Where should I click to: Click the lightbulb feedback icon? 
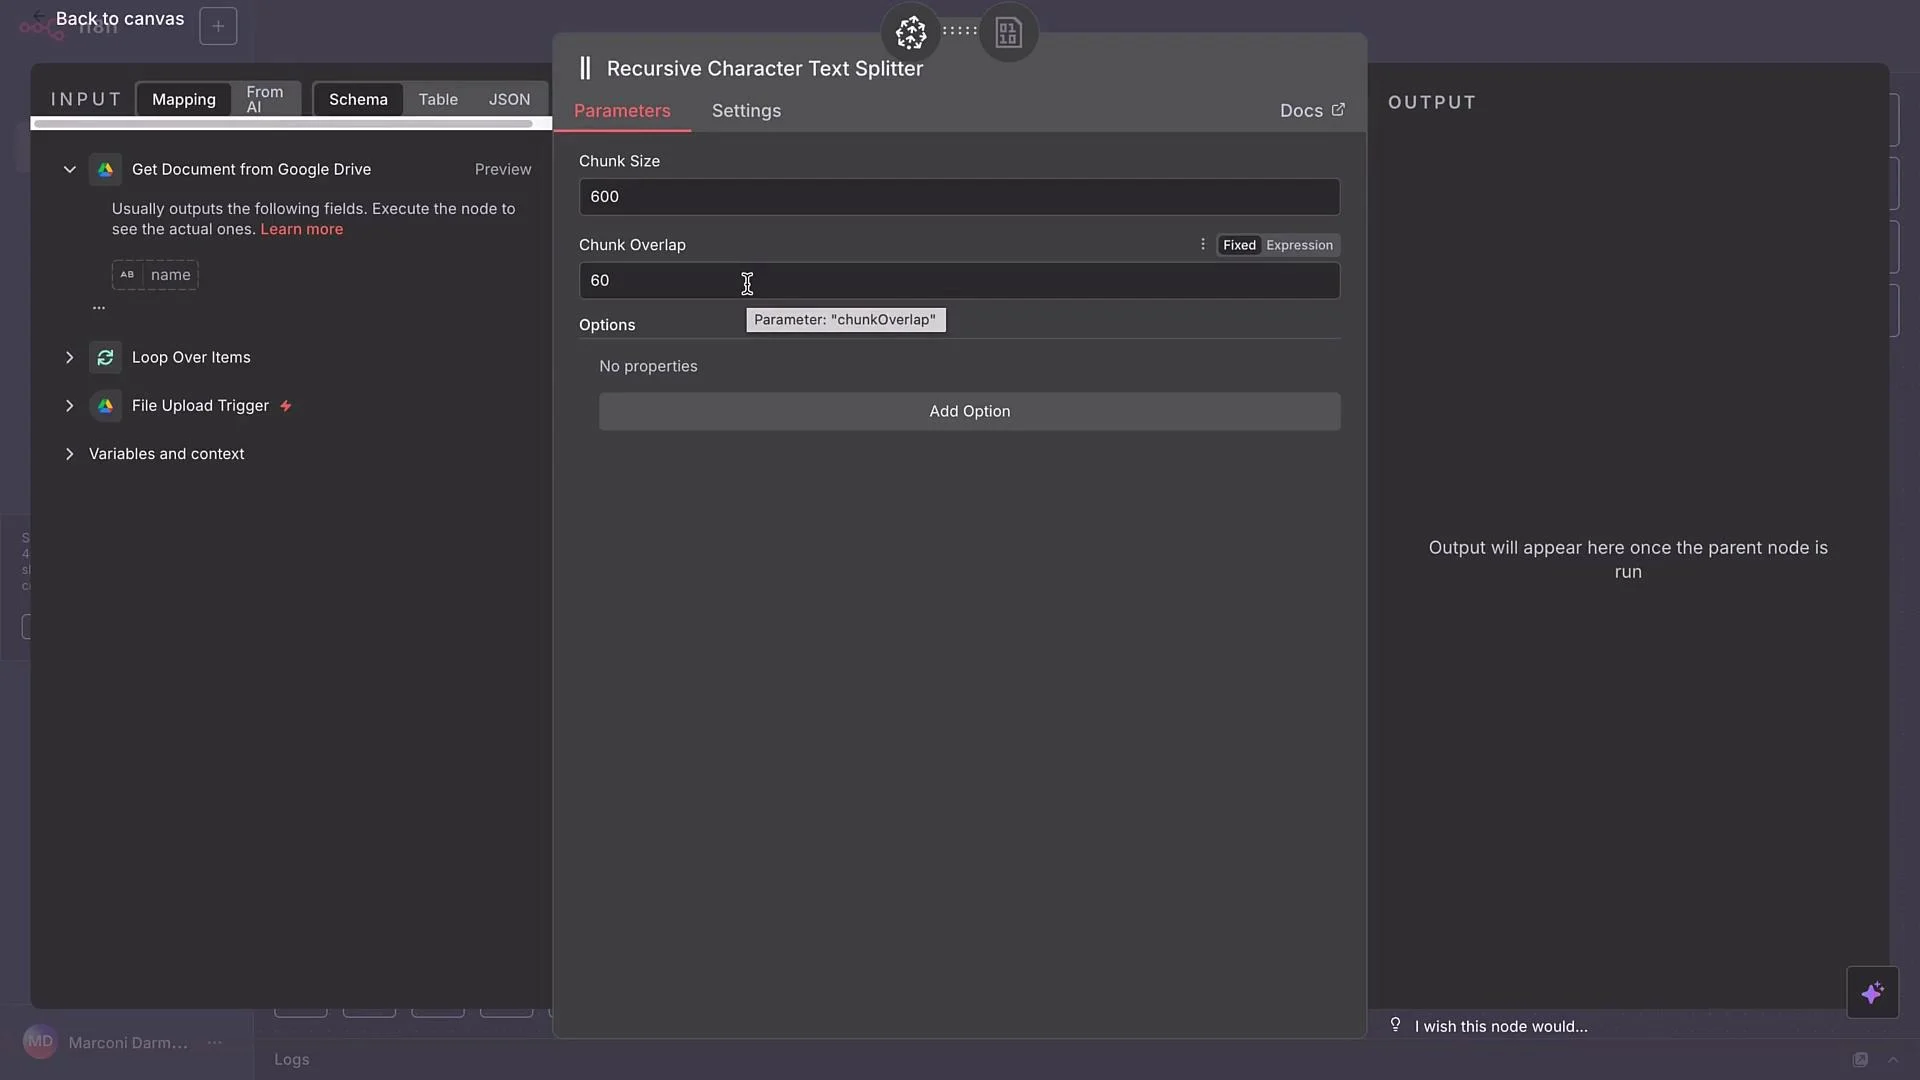tap(1395, 1024)
